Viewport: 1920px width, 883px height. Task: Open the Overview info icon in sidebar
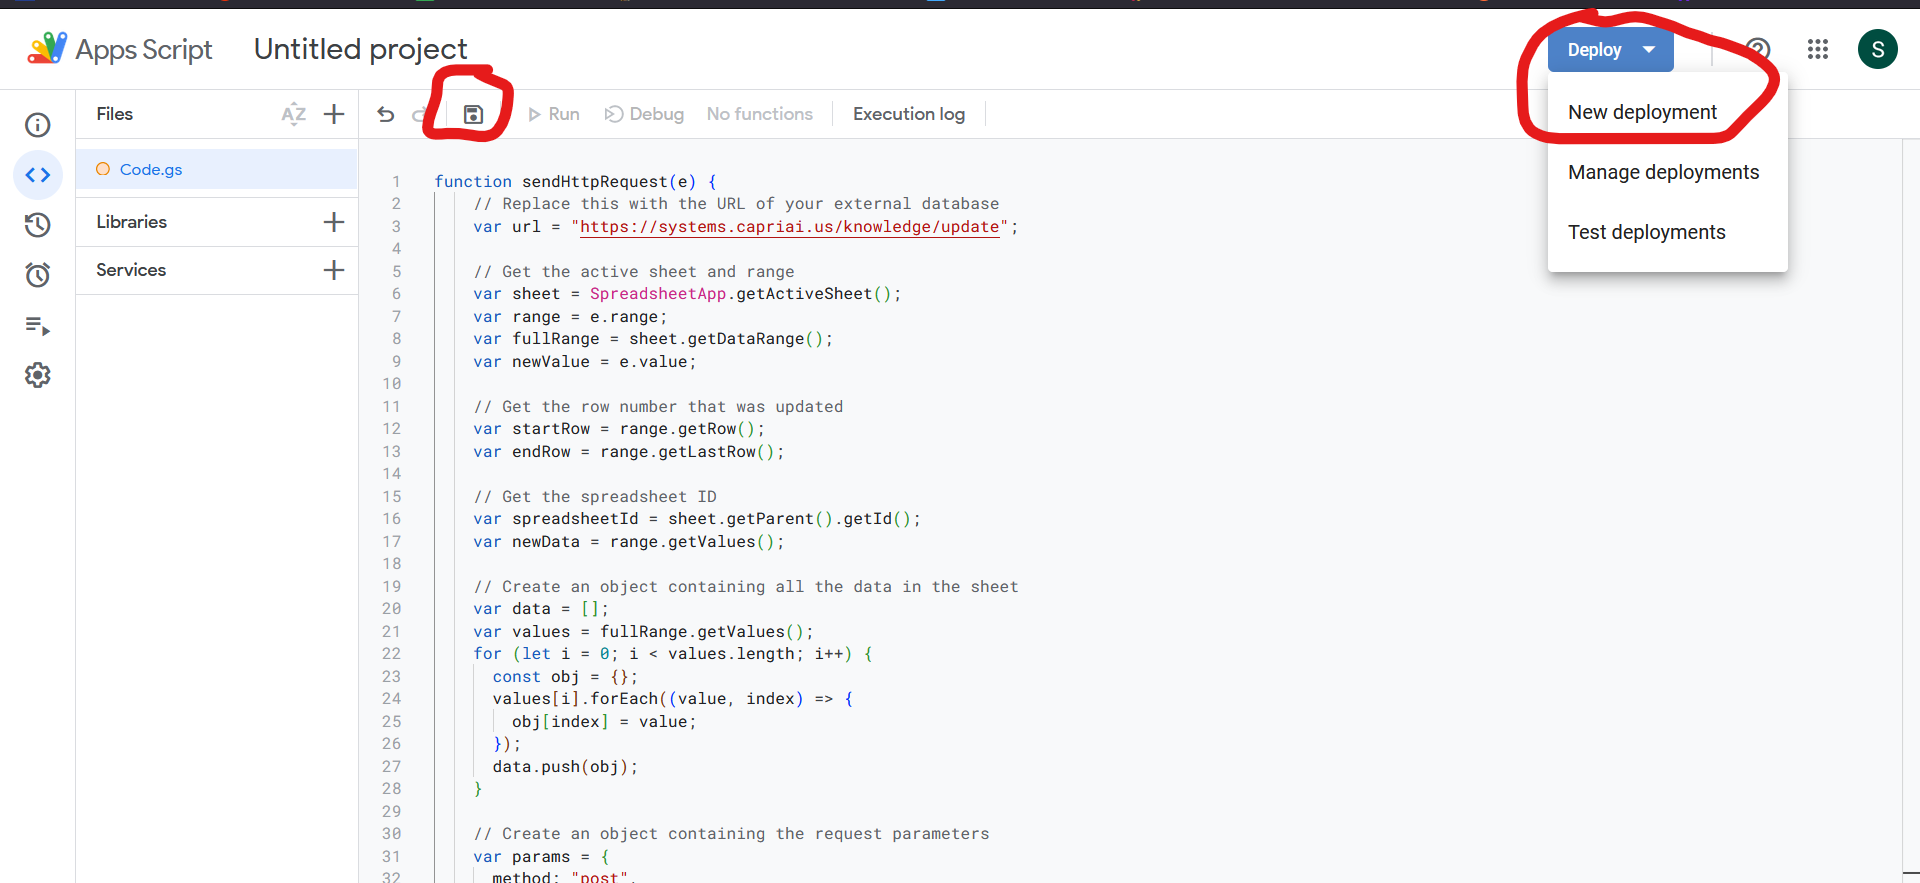point(38,125)
